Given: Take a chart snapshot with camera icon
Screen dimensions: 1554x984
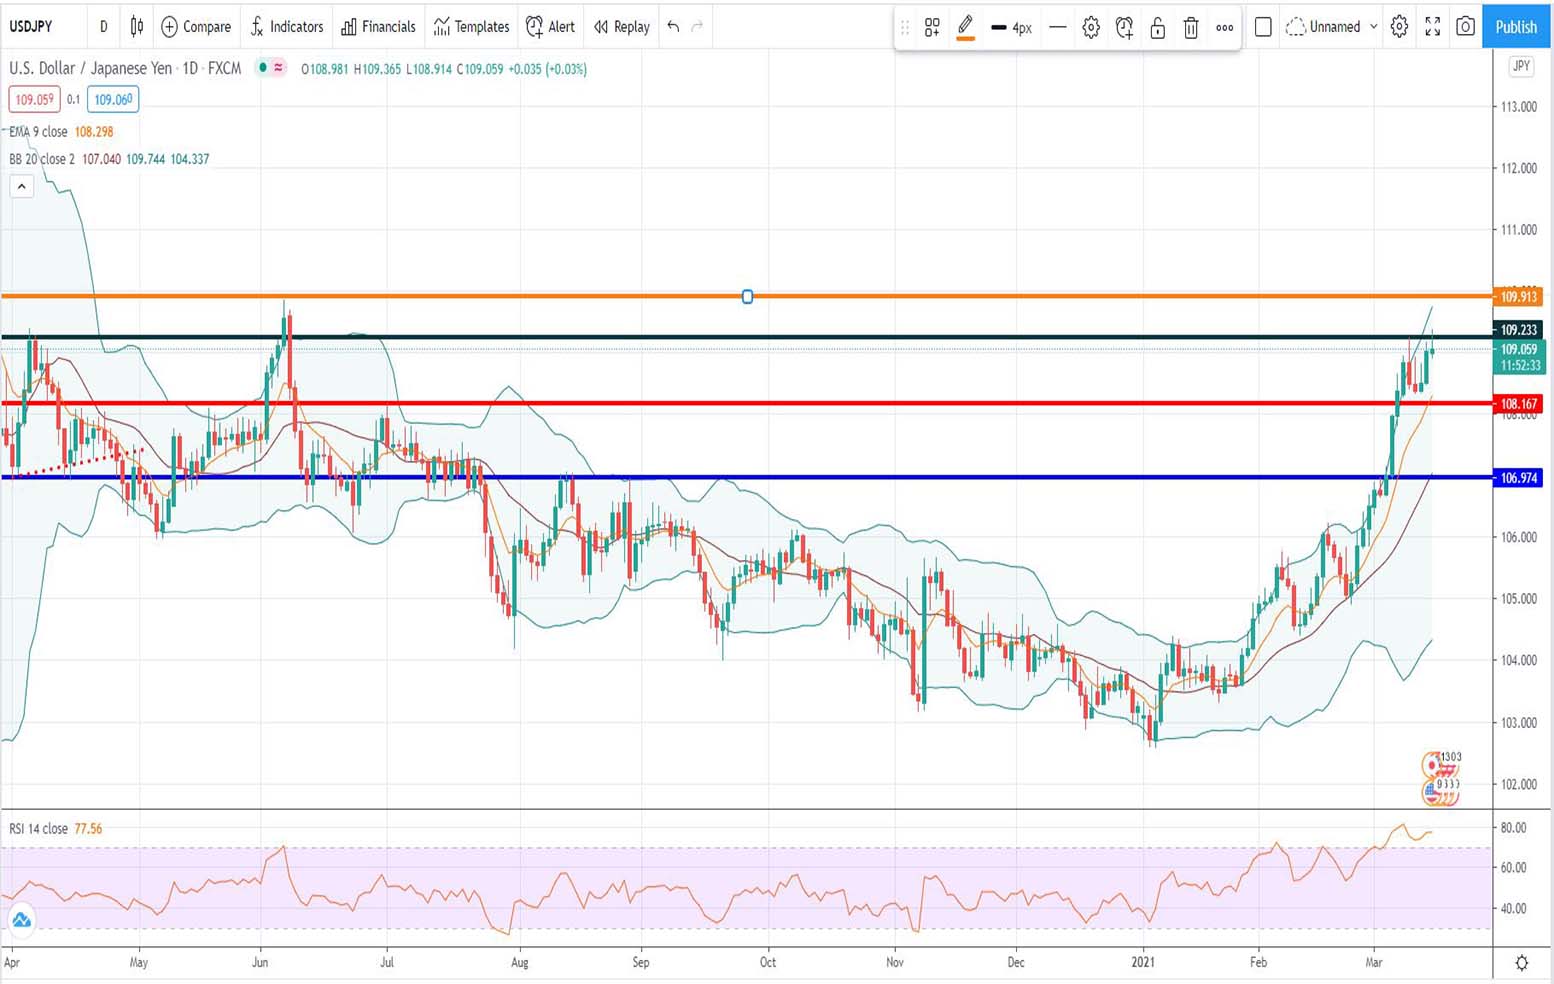Looking at the screenshot, I should click(x=1465, y=27).
